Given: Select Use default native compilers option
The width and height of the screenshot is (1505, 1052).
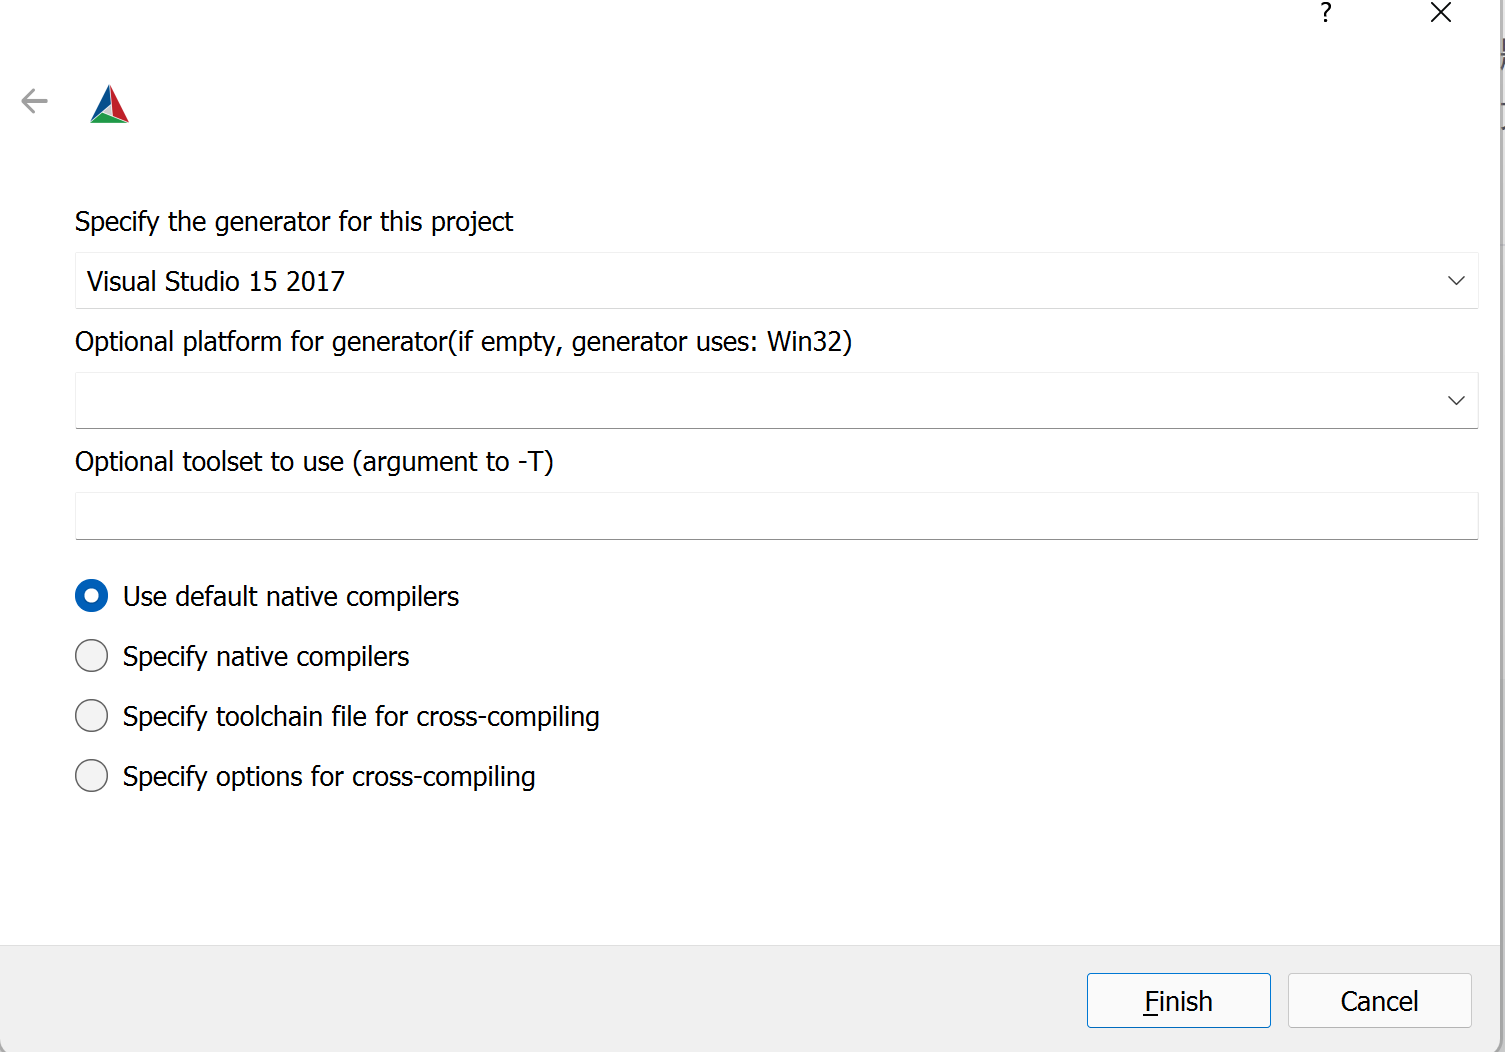Looking at the screenshot, I should point(92,596).
